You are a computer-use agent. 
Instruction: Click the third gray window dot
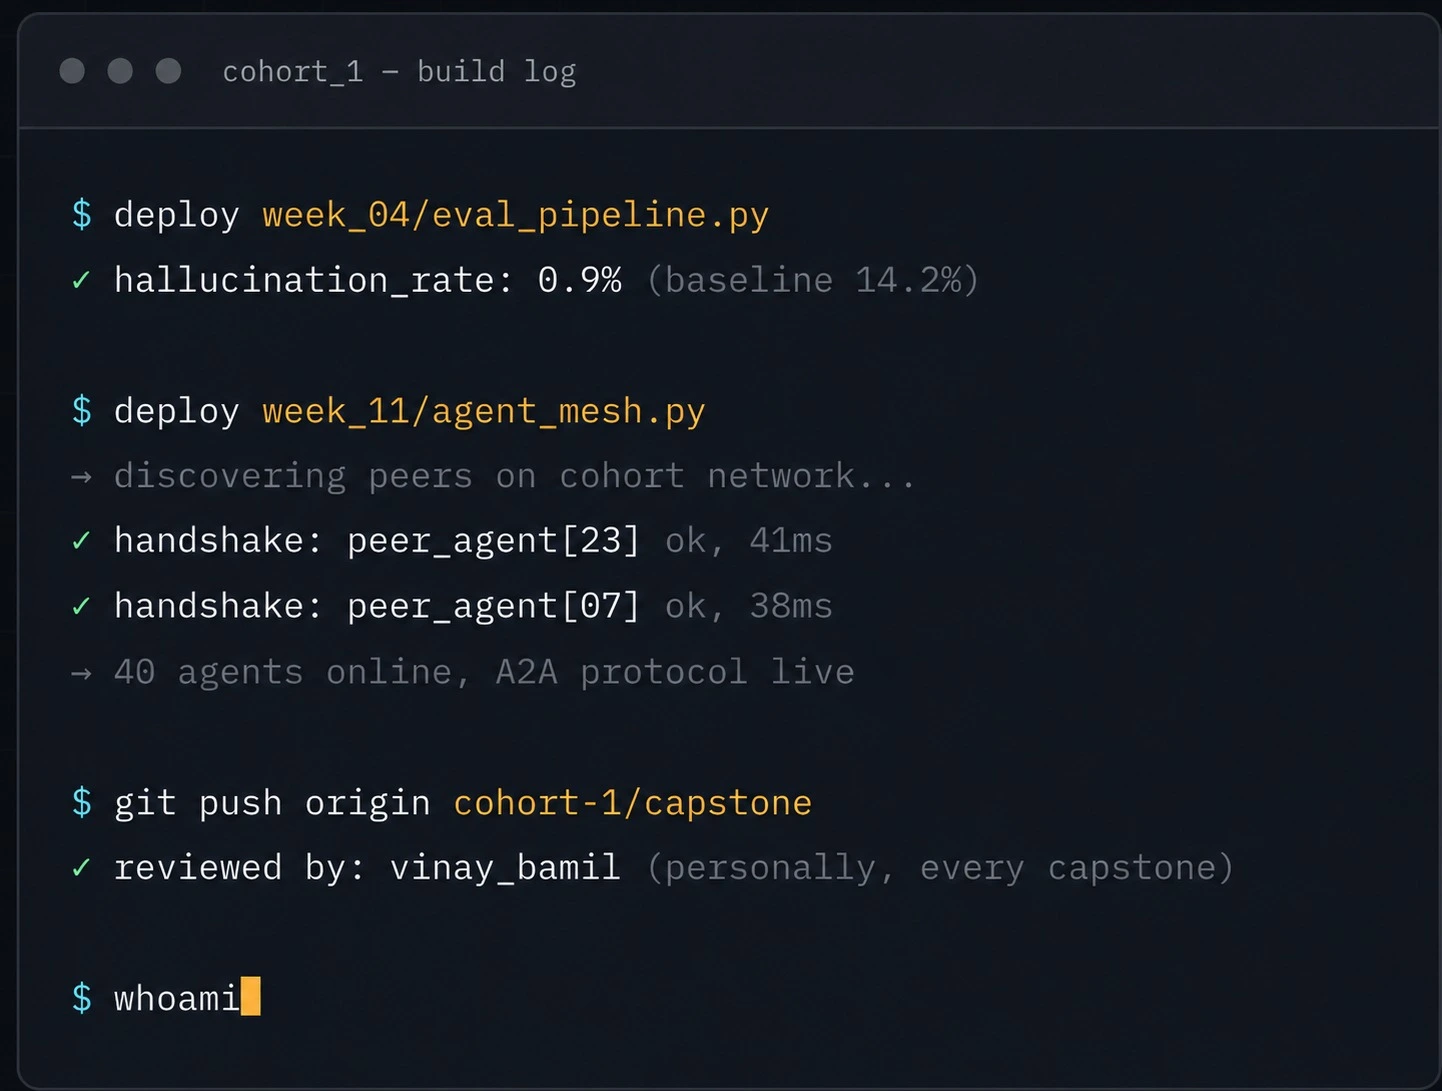tap(169, 71)
